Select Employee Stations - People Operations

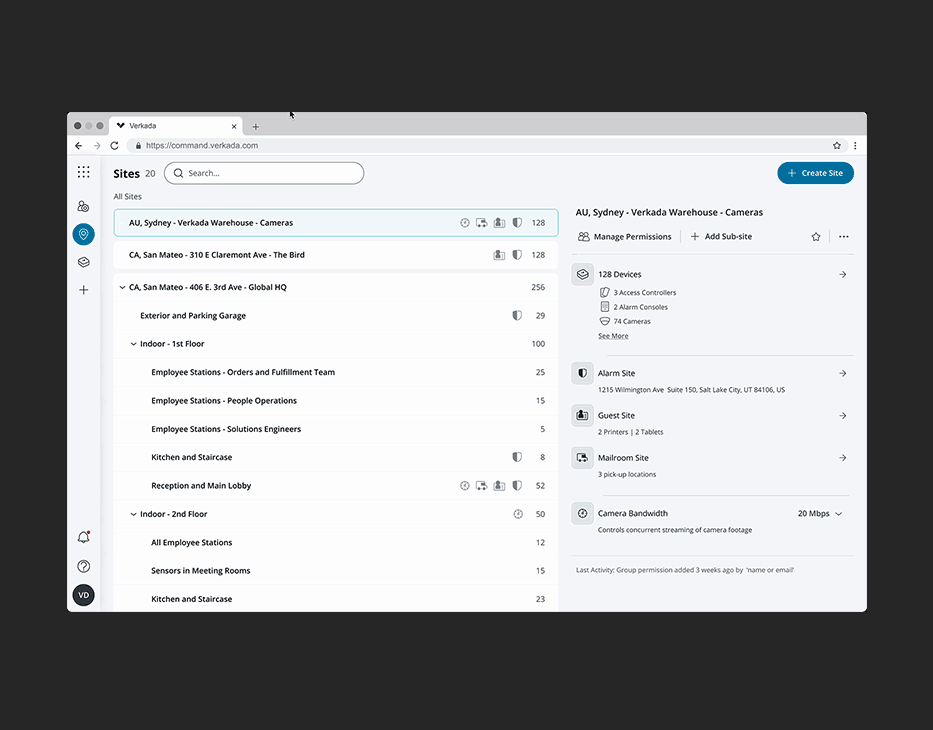(336, 400)
